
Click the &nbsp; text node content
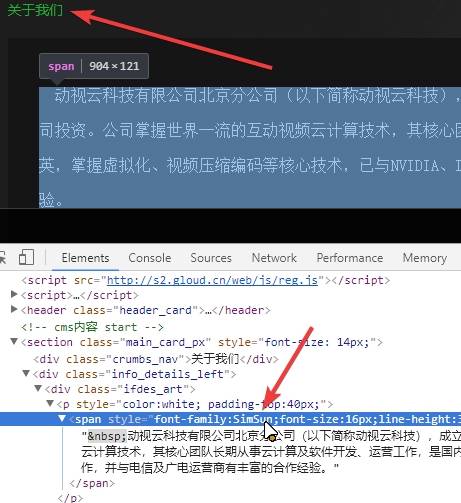107,436
